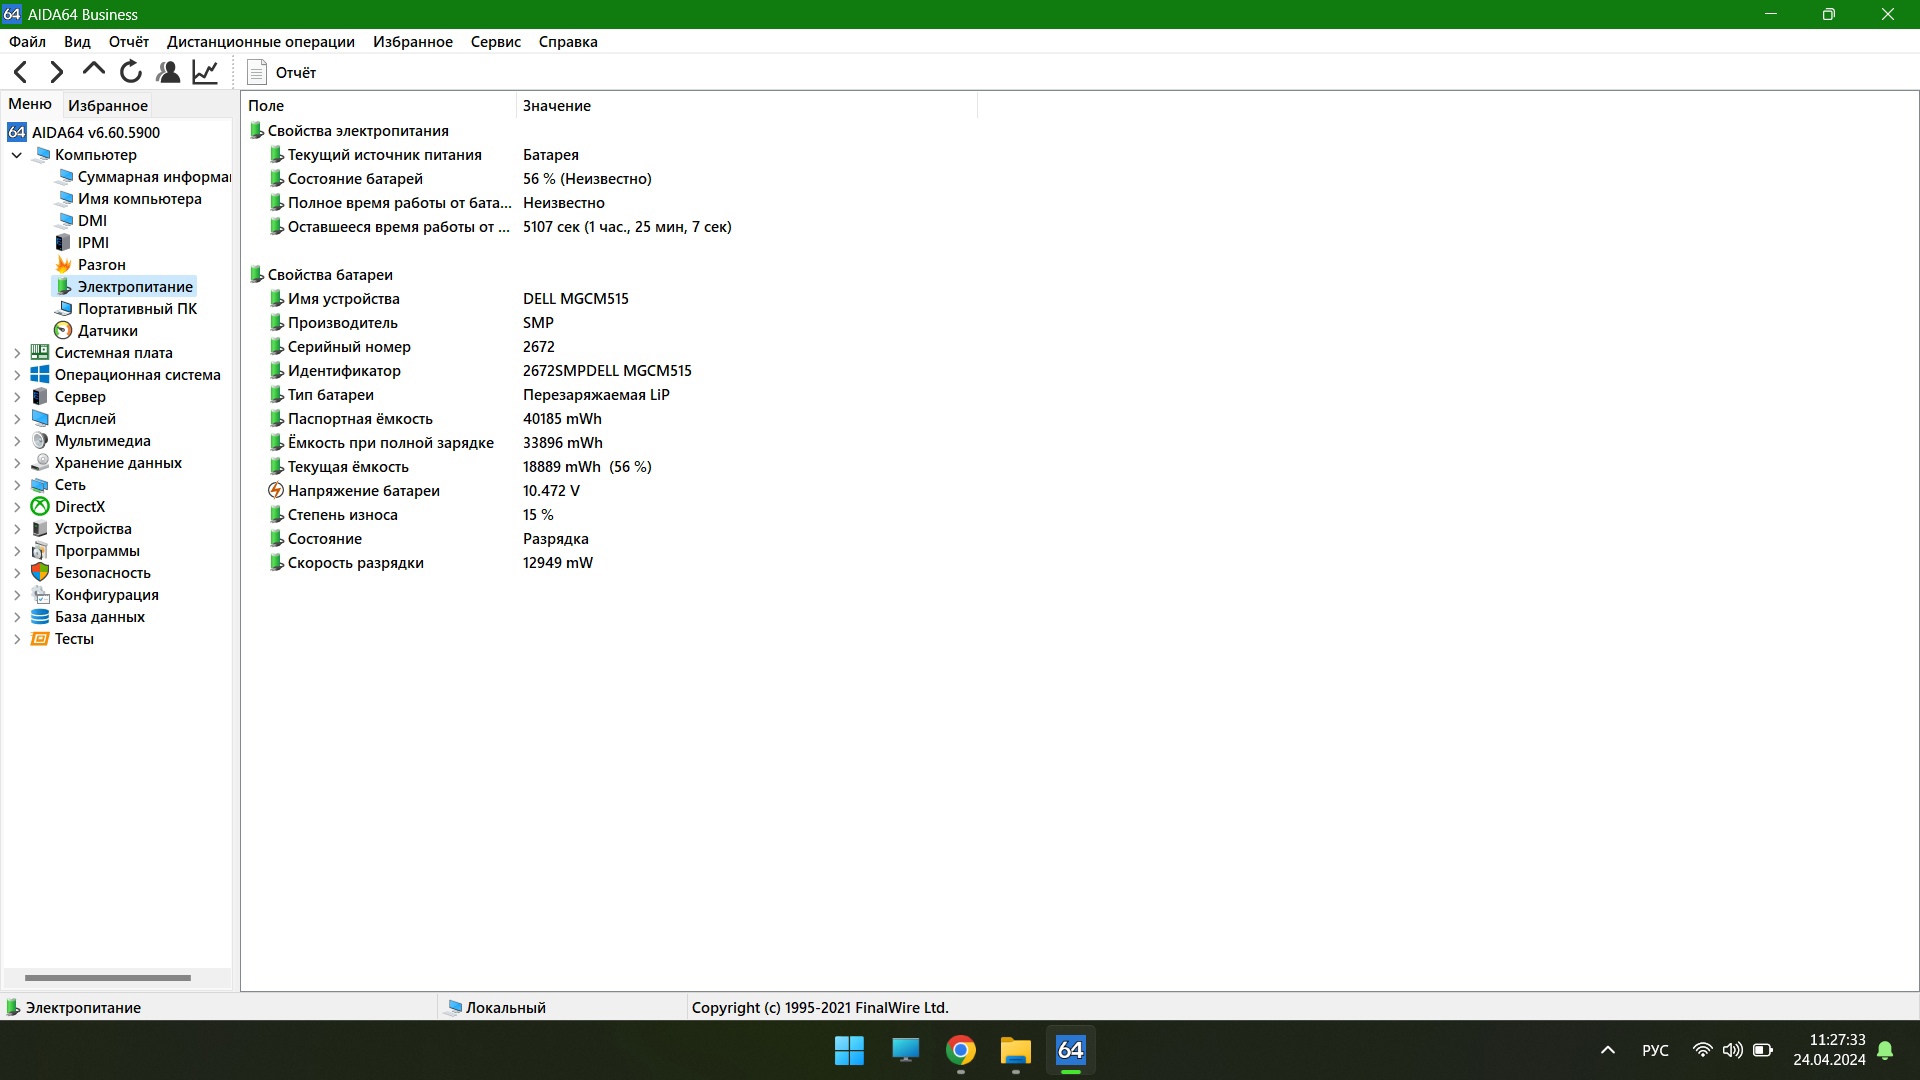This screenshot has height=1080, width=1920.
Task: Click the sidebar horizontal scrollbar
Action: tap(108, 978)
